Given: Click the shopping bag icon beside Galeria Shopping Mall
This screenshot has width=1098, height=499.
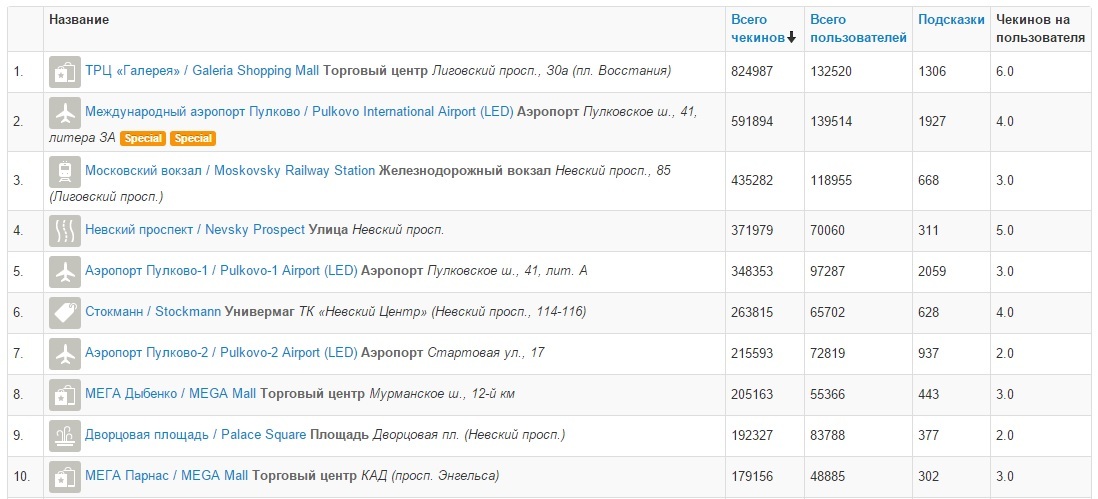Looking at the screenshot, I should (x=65, y=71).
